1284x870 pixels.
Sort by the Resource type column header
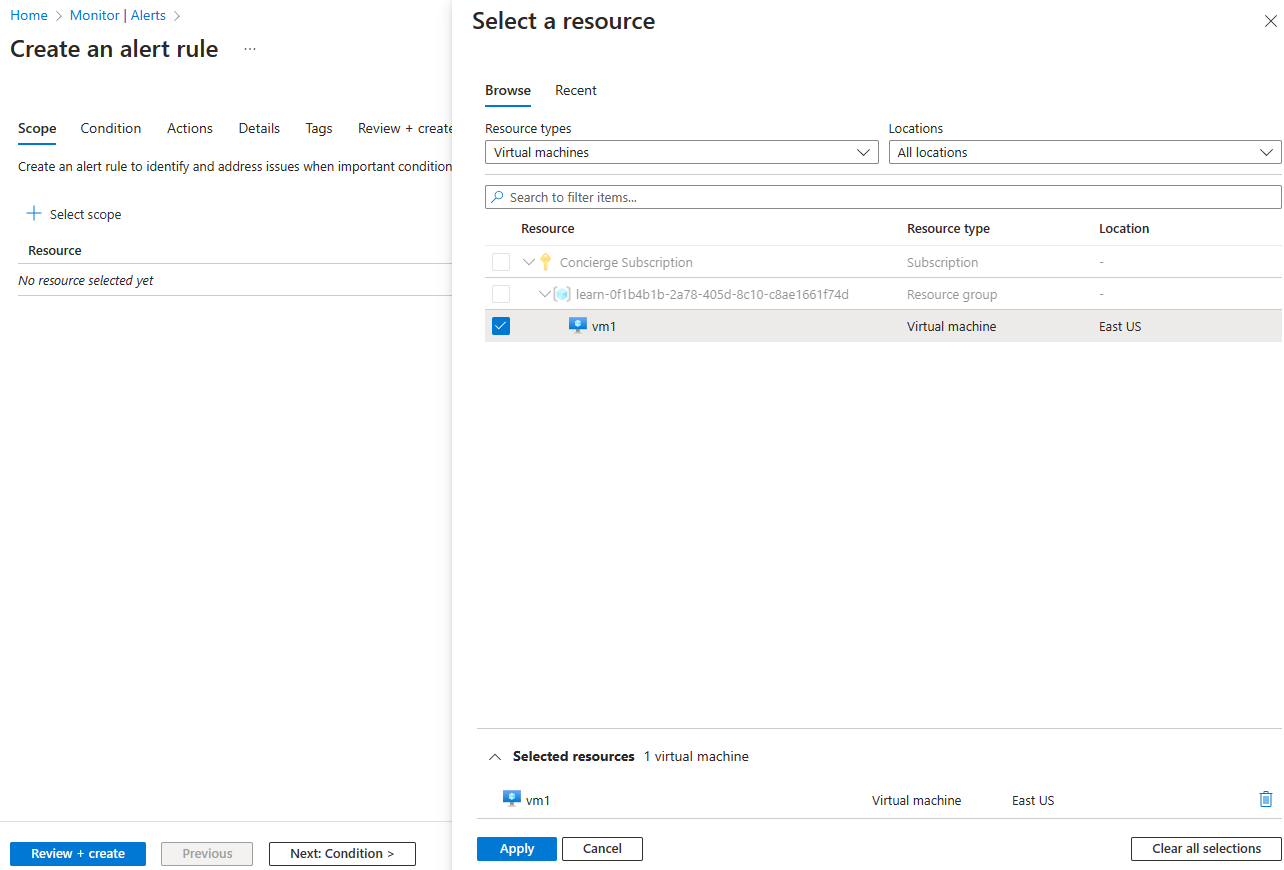click(948, 228)
